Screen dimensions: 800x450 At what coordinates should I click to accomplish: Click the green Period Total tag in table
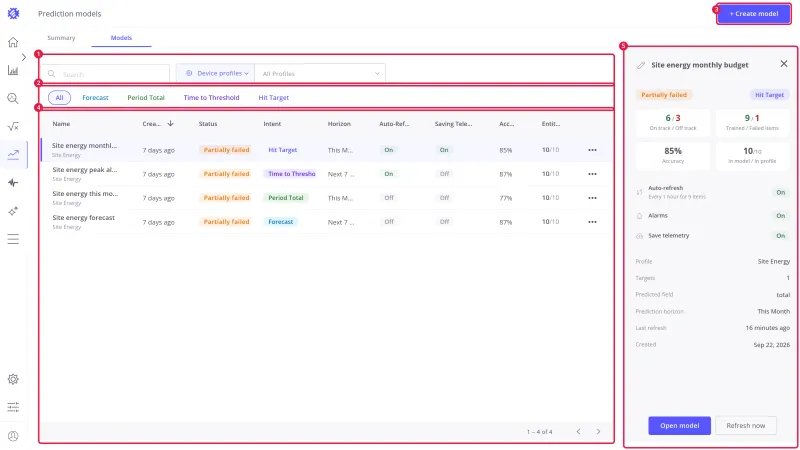(x=286, y=198)
